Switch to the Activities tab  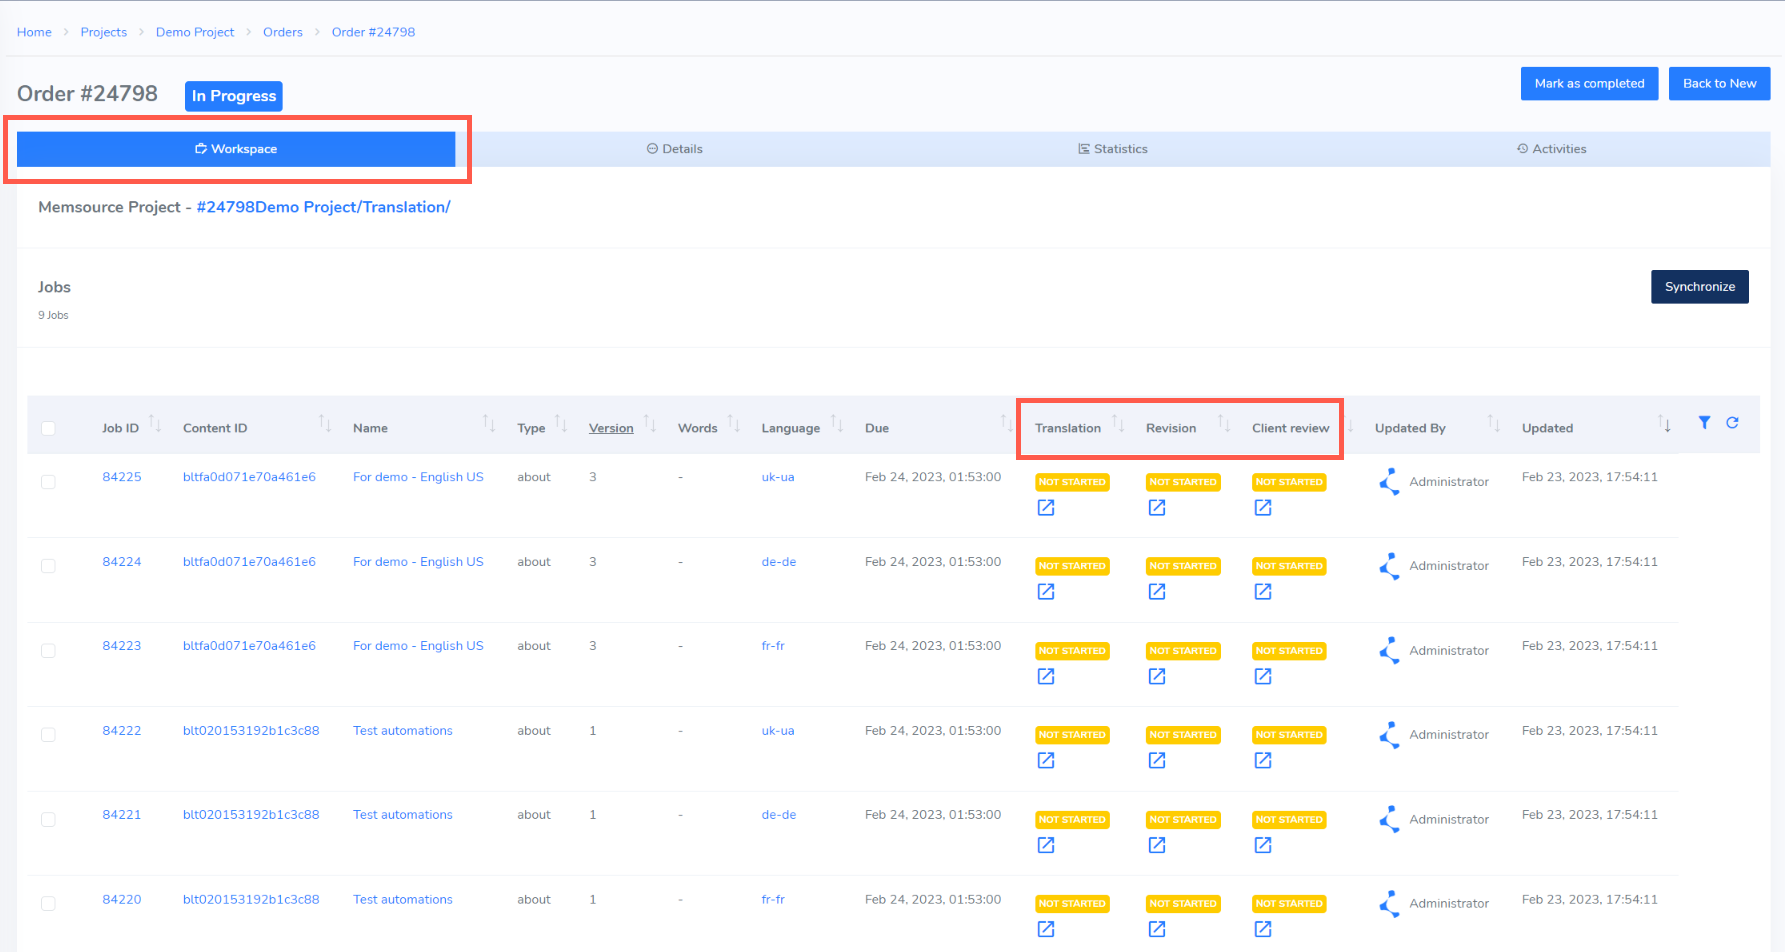(1552, 149)
